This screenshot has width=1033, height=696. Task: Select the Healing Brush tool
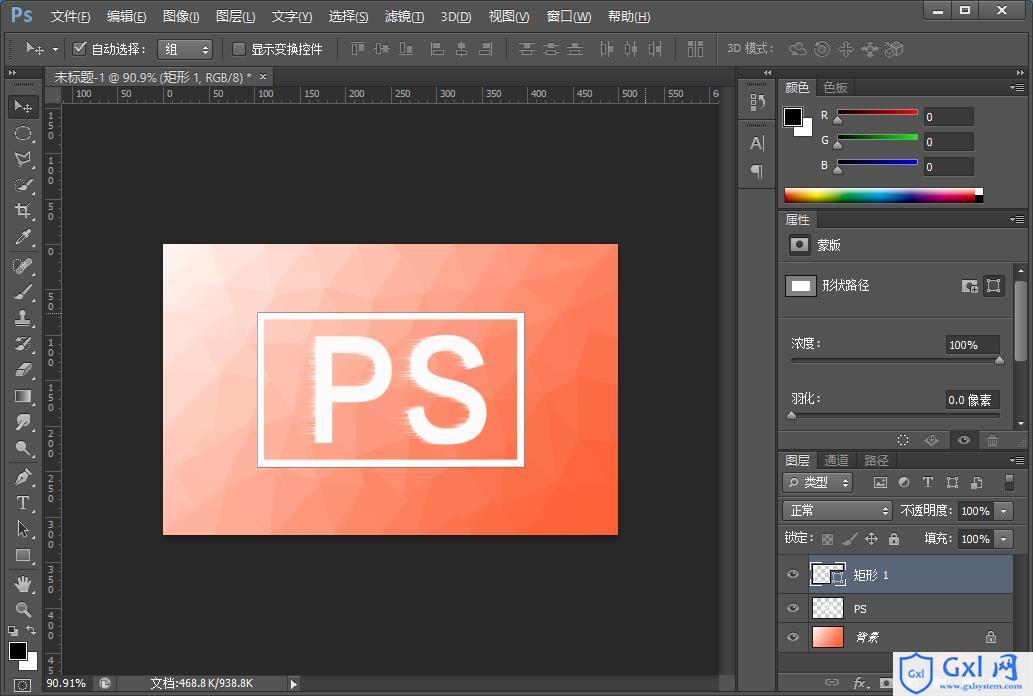(x=23, y=266)
